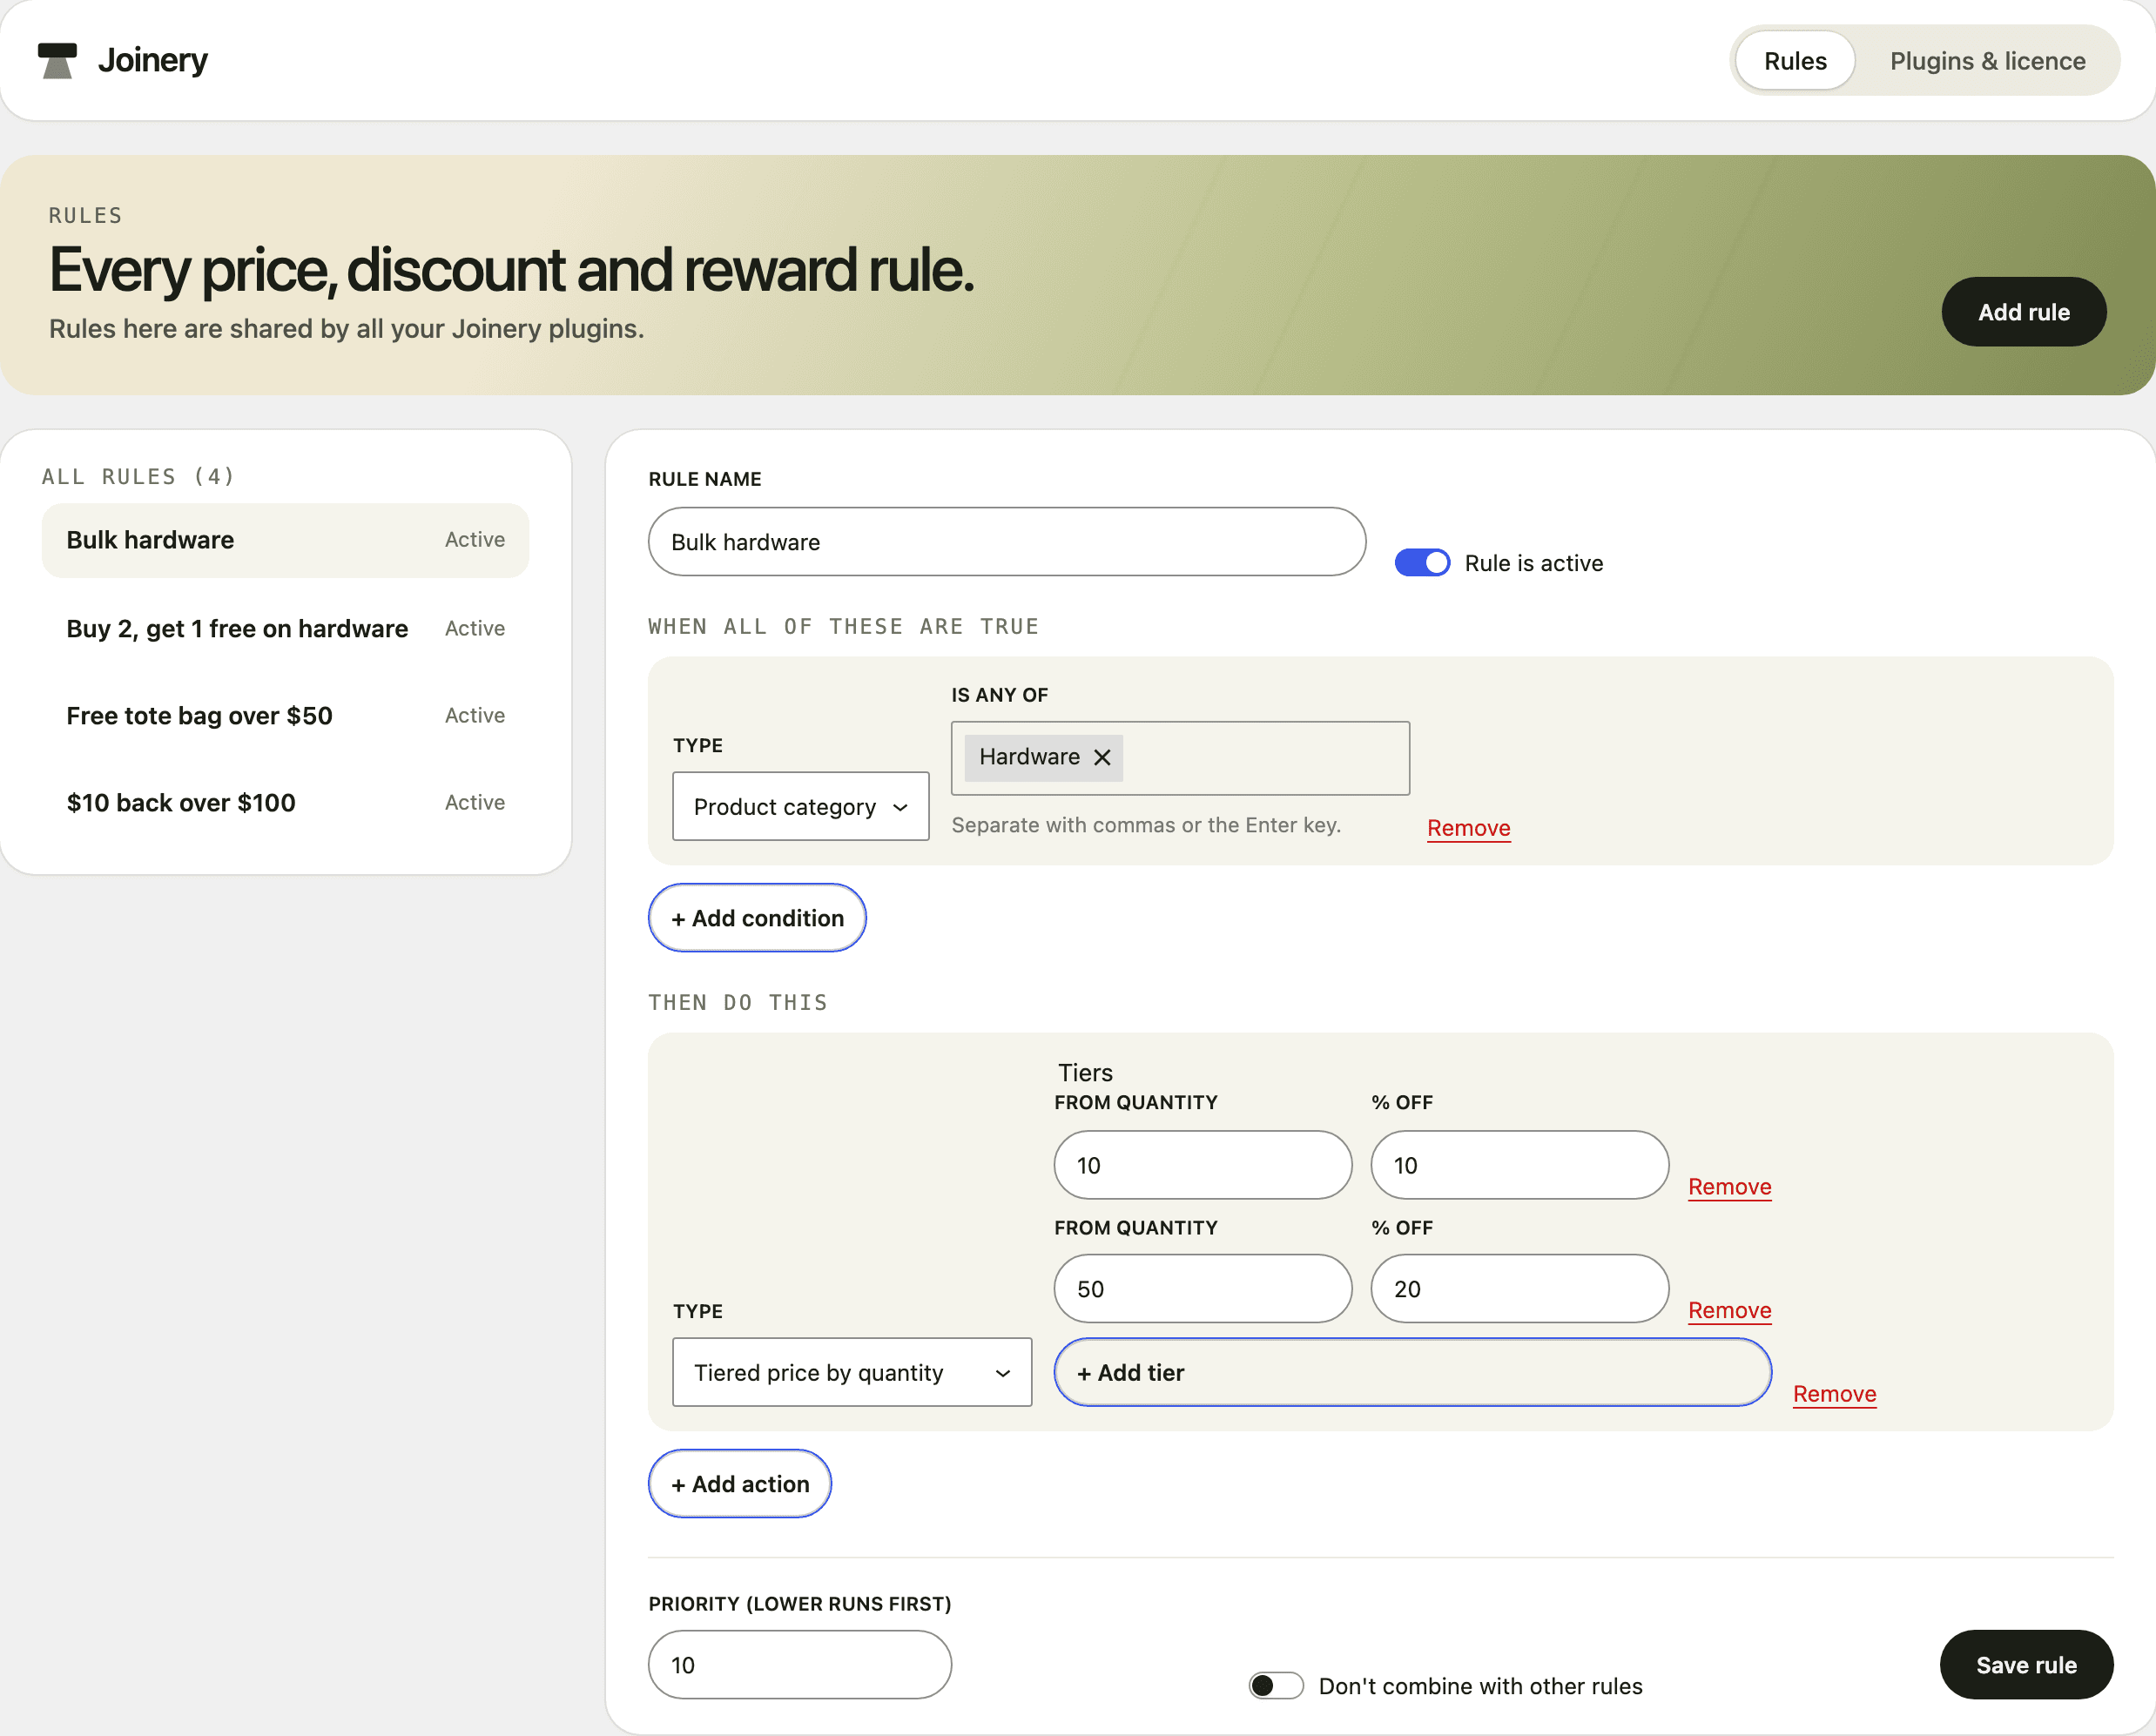Focus the Rule name input field

tap(1007, 542)
